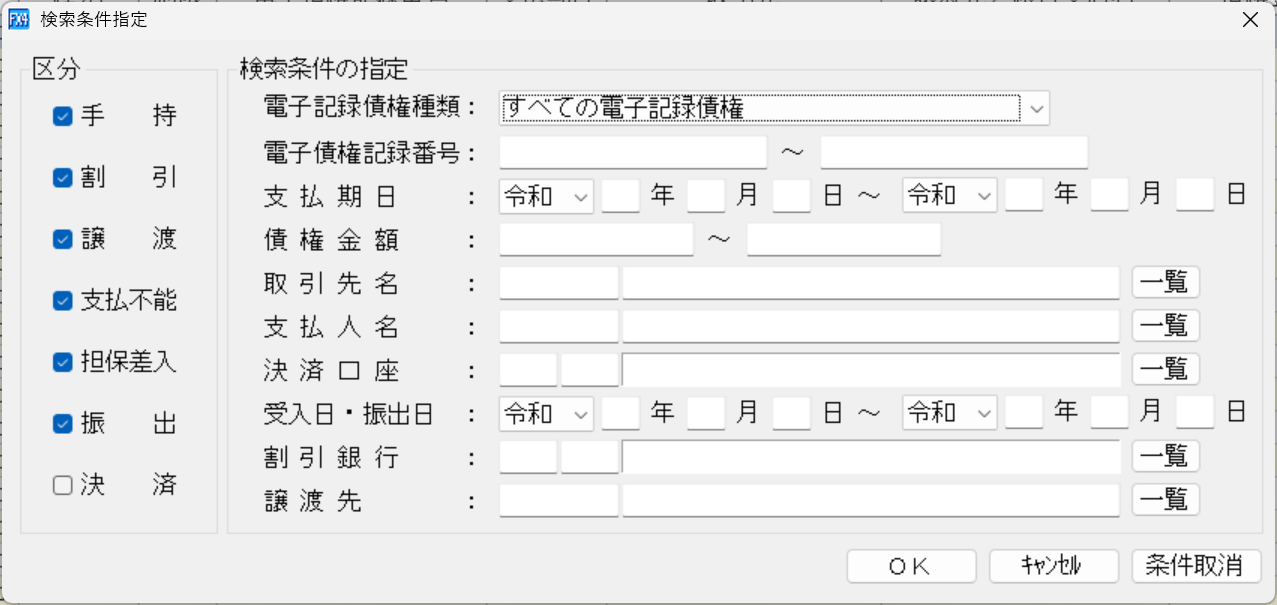Image resolution: width=1277 pixels, height=605 pixels.
Task: Click the first 電子債権記録番号 input field
Action: click(x=632, y=151)
